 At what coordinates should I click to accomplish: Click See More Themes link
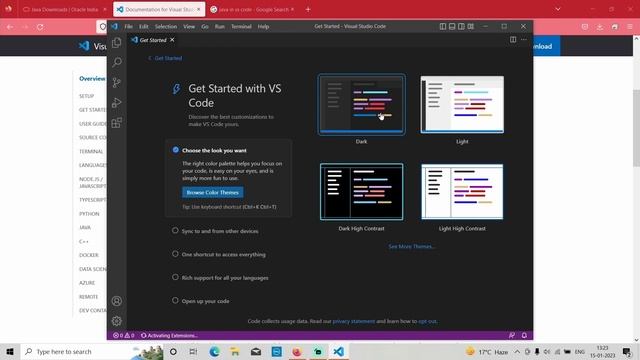(x=411, y=247)
